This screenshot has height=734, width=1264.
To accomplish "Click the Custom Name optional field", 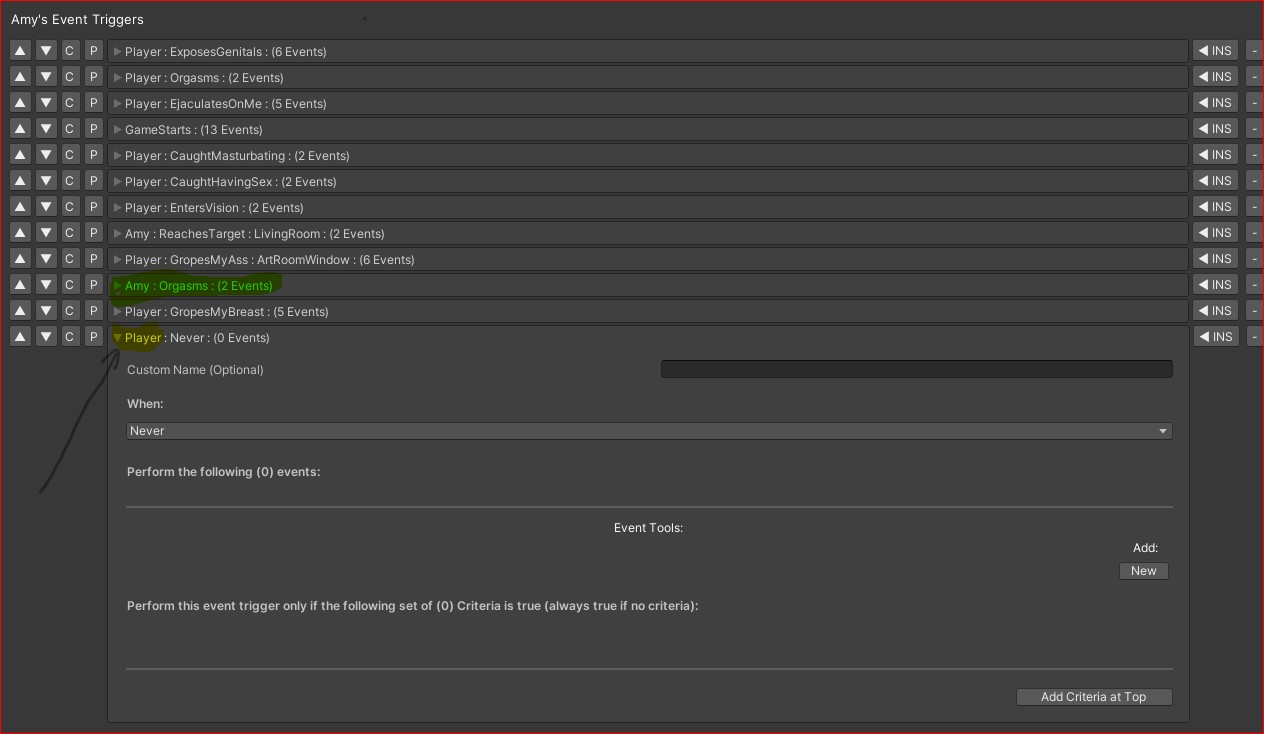I will coord(916,368).
